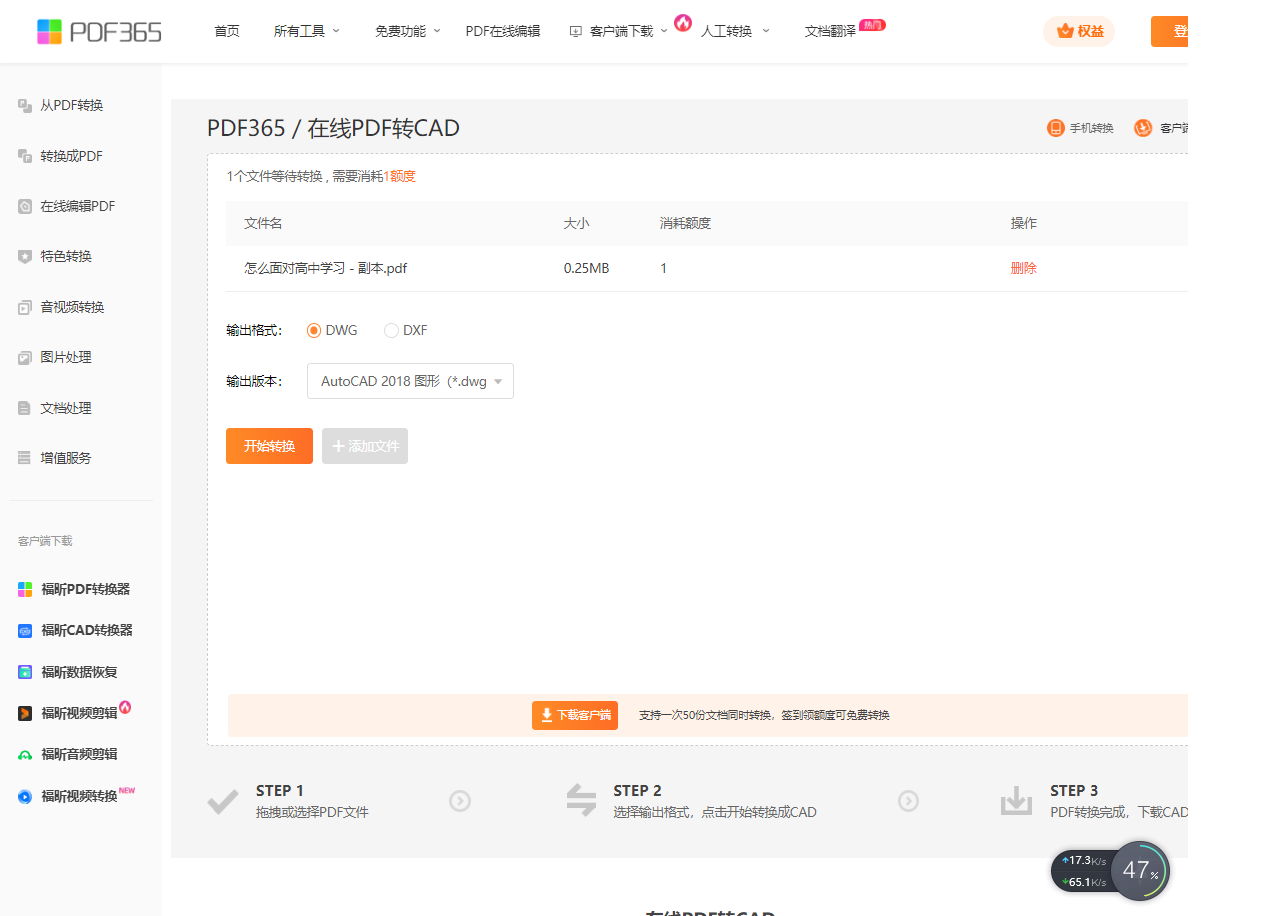This screenshot has width=1276, height=916.
Task: Click the 在线编辑PDF sidebar icon
Action: 25,206
